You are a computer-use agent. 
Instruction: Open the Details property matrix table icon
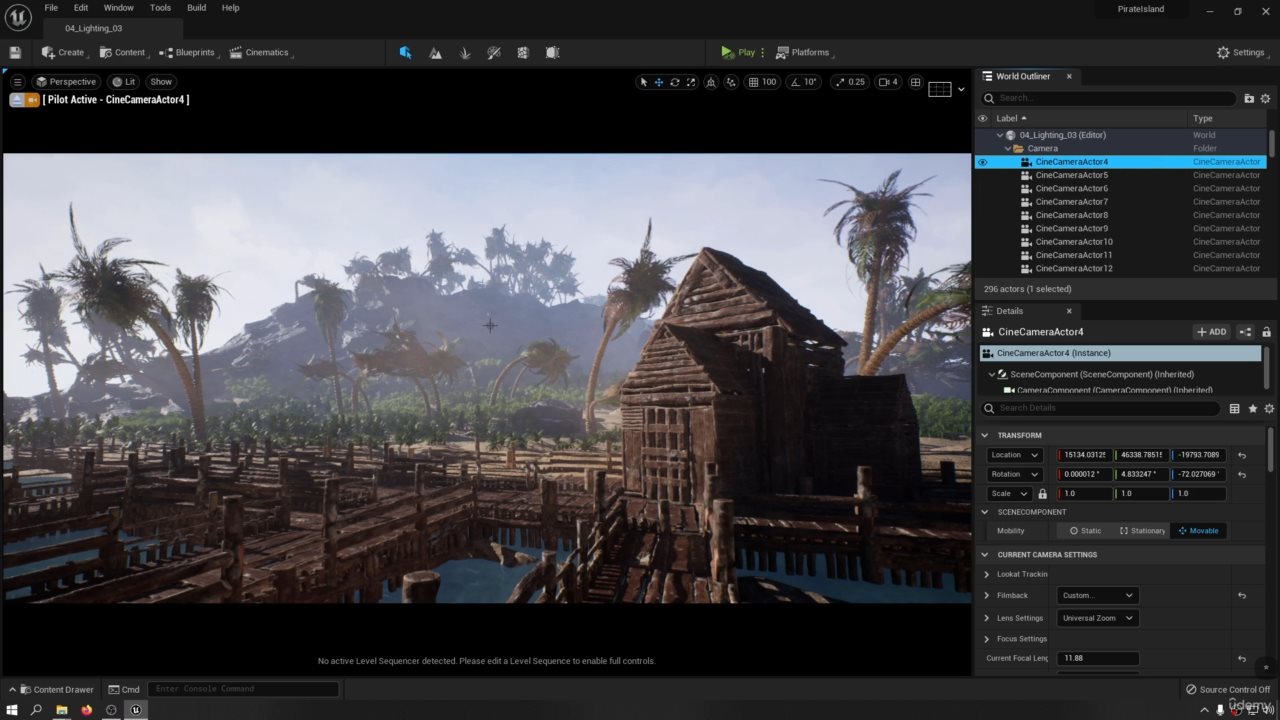(1235, 408)
